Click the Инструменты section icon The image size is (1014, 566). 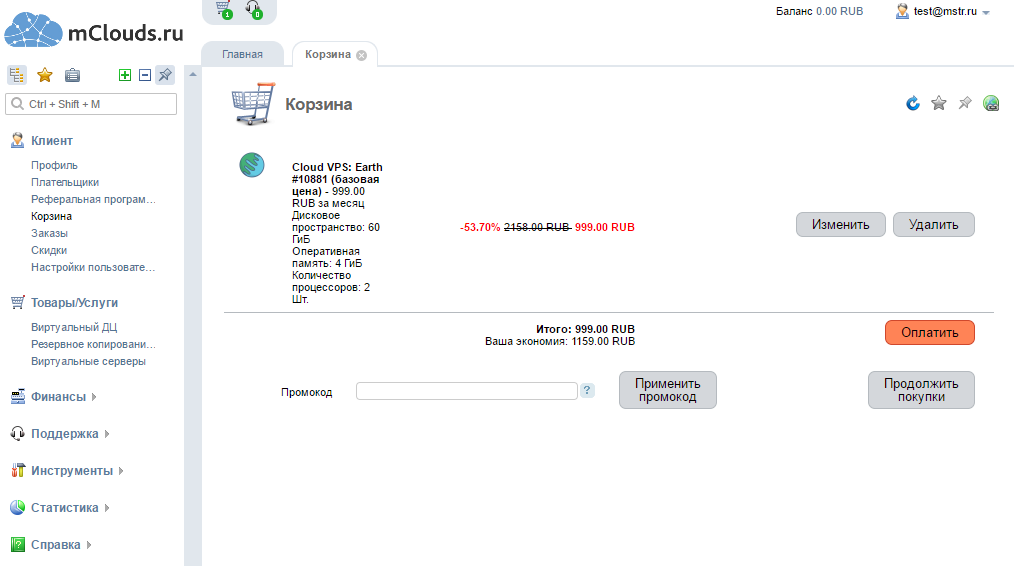[17, 470]
